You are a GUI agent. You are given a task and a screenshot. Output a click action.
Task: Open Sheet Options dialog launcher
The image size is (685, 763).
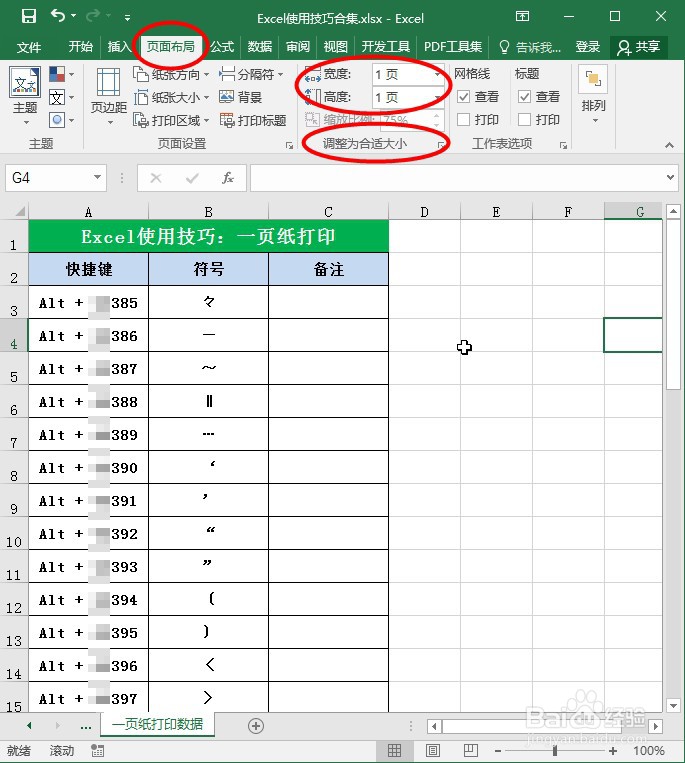(563, 145)
